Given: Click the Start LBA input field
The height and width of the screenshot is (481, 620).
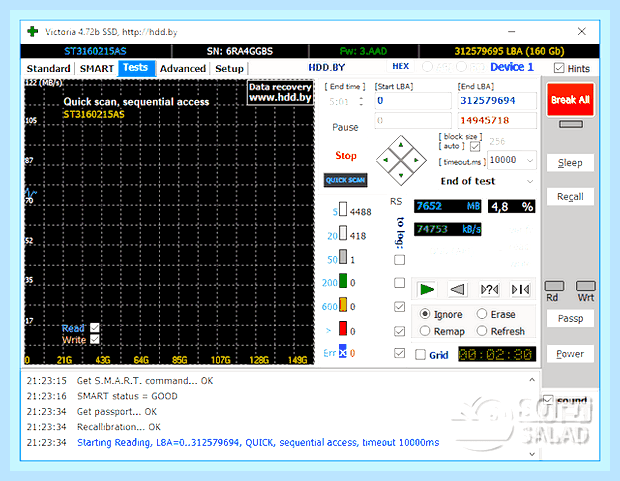Looking at the screenshot, I should coord(413,100).
